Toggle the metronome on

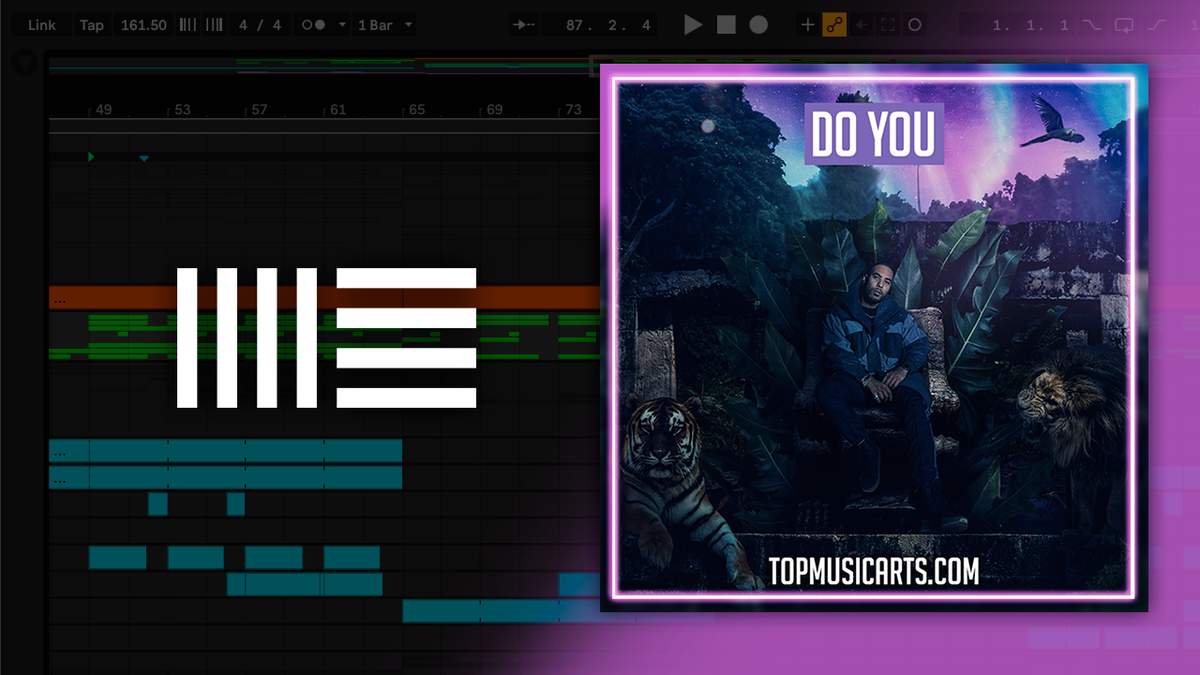pos(315,24)
